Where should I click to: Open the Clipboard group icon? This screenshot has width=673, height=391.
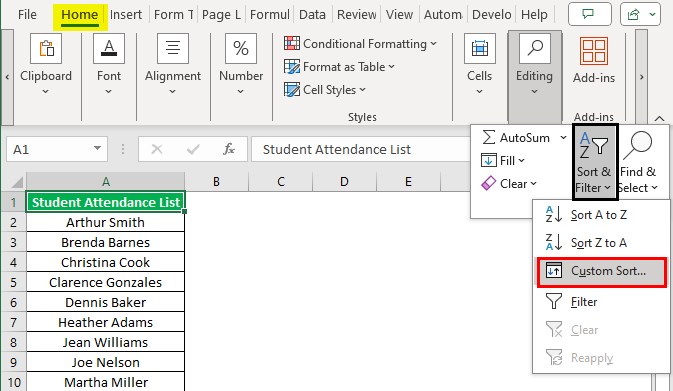46,48
